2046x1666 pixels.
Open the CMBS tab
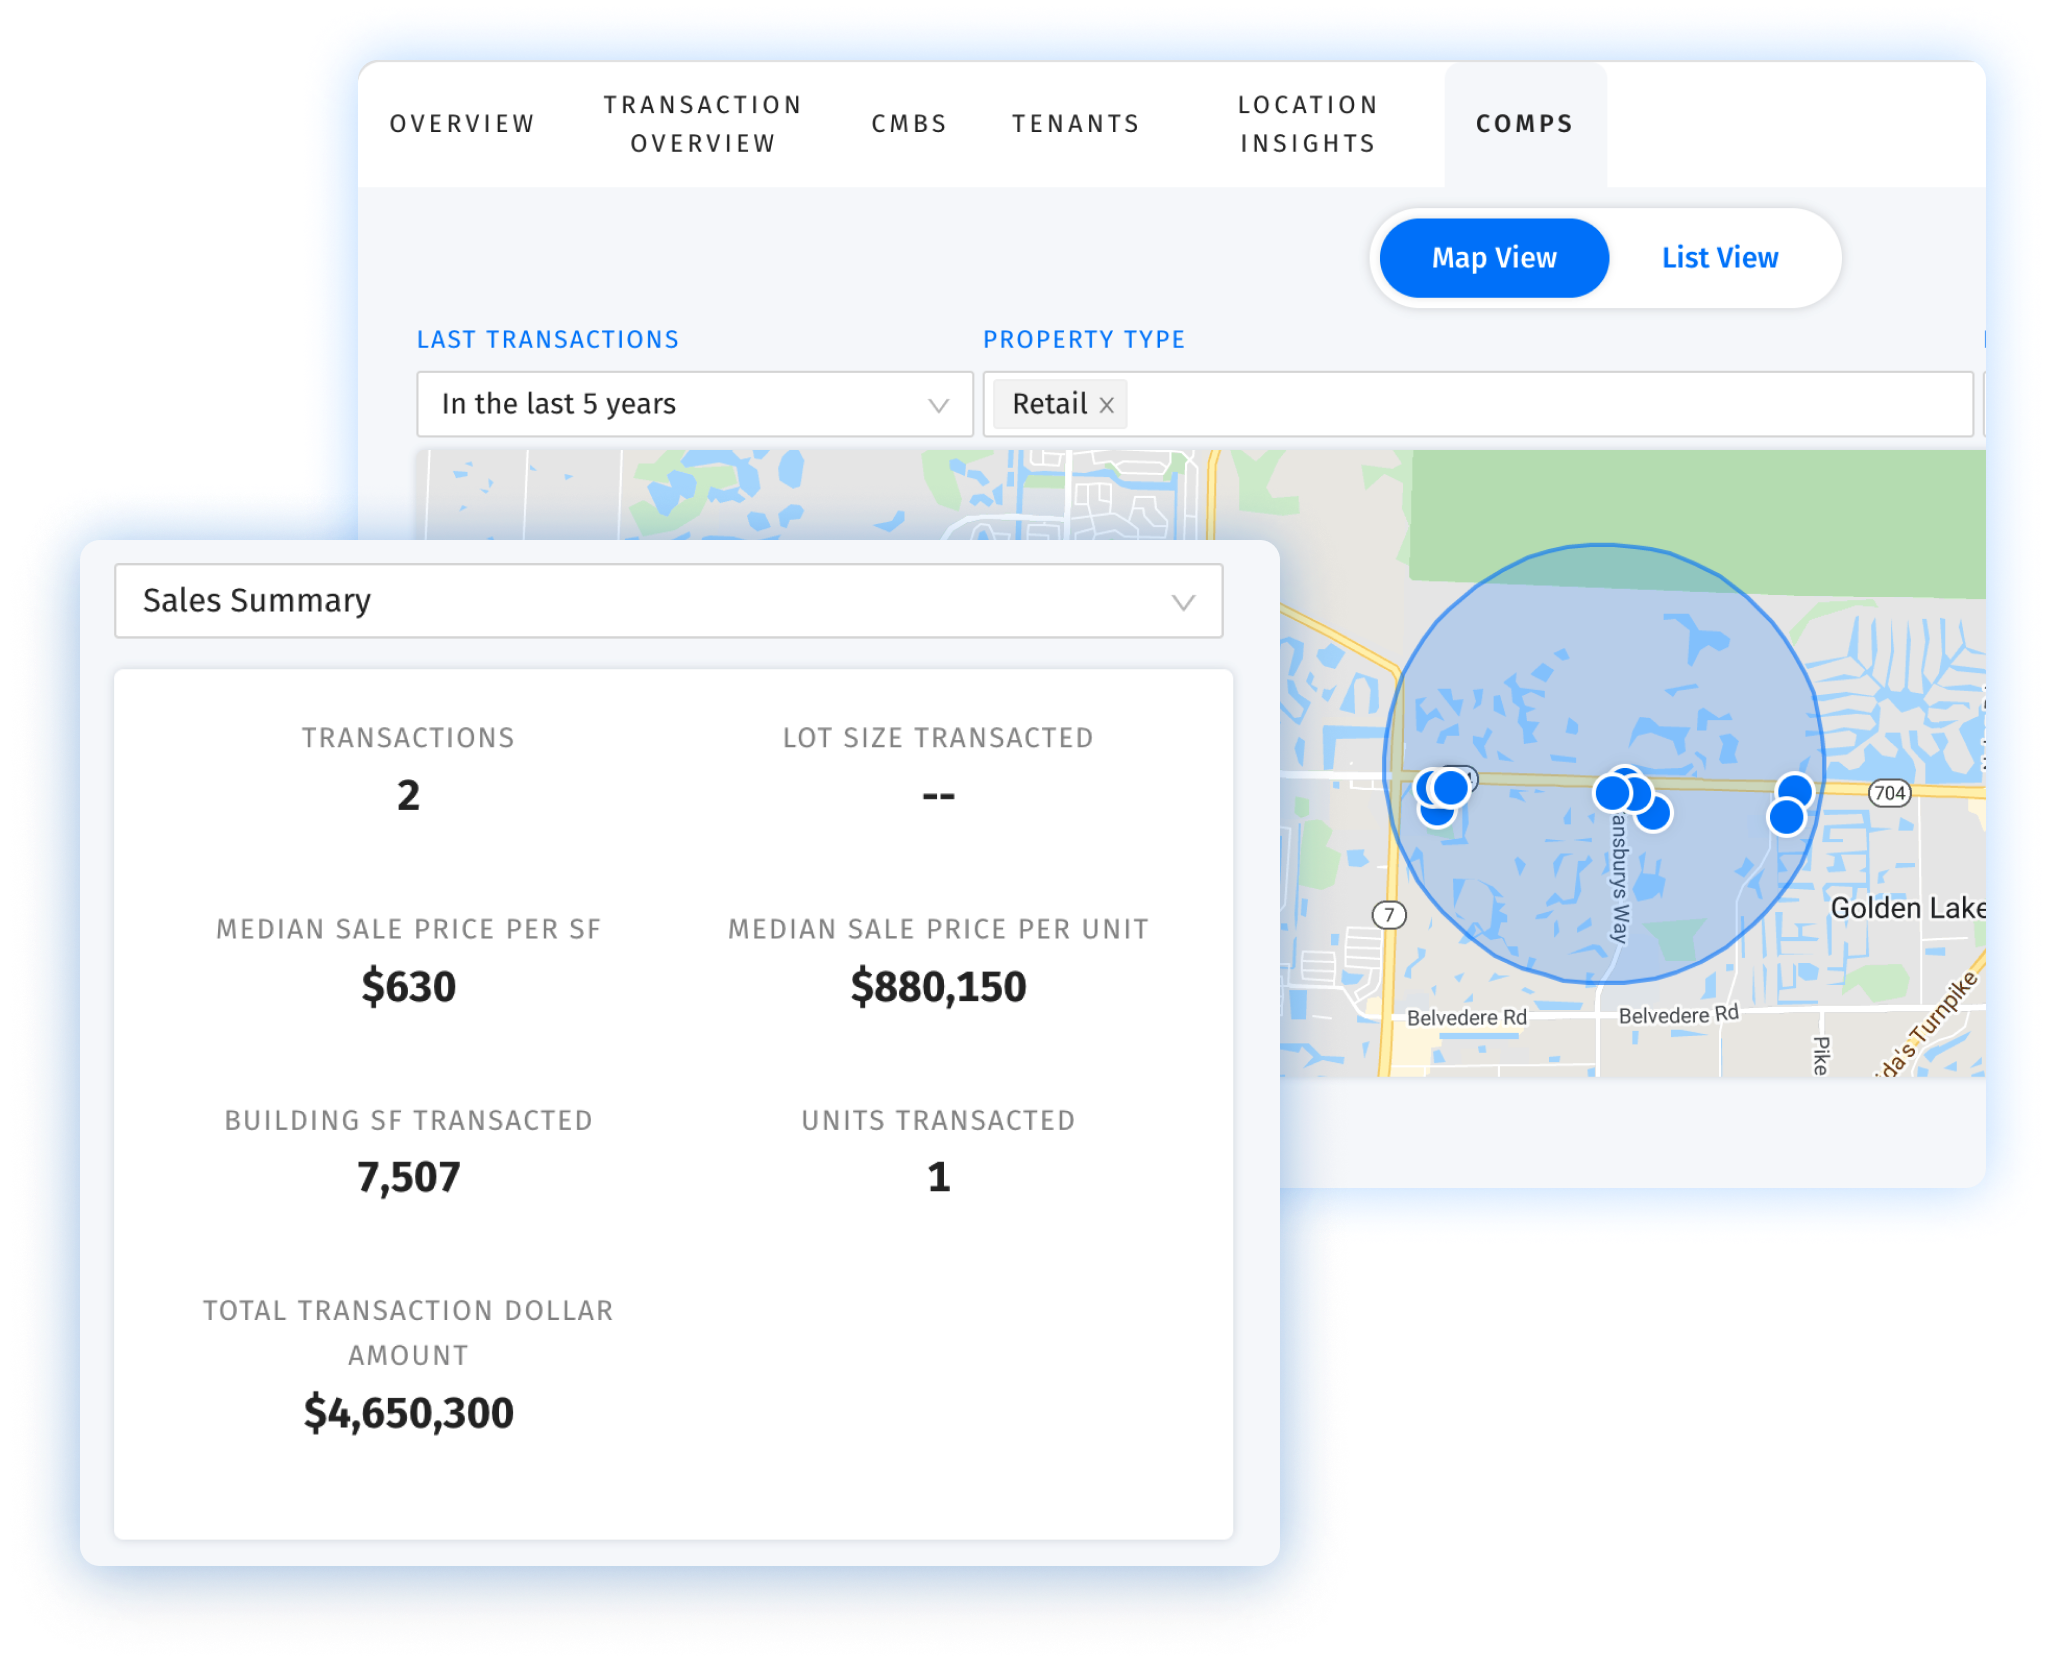[909, 124]
